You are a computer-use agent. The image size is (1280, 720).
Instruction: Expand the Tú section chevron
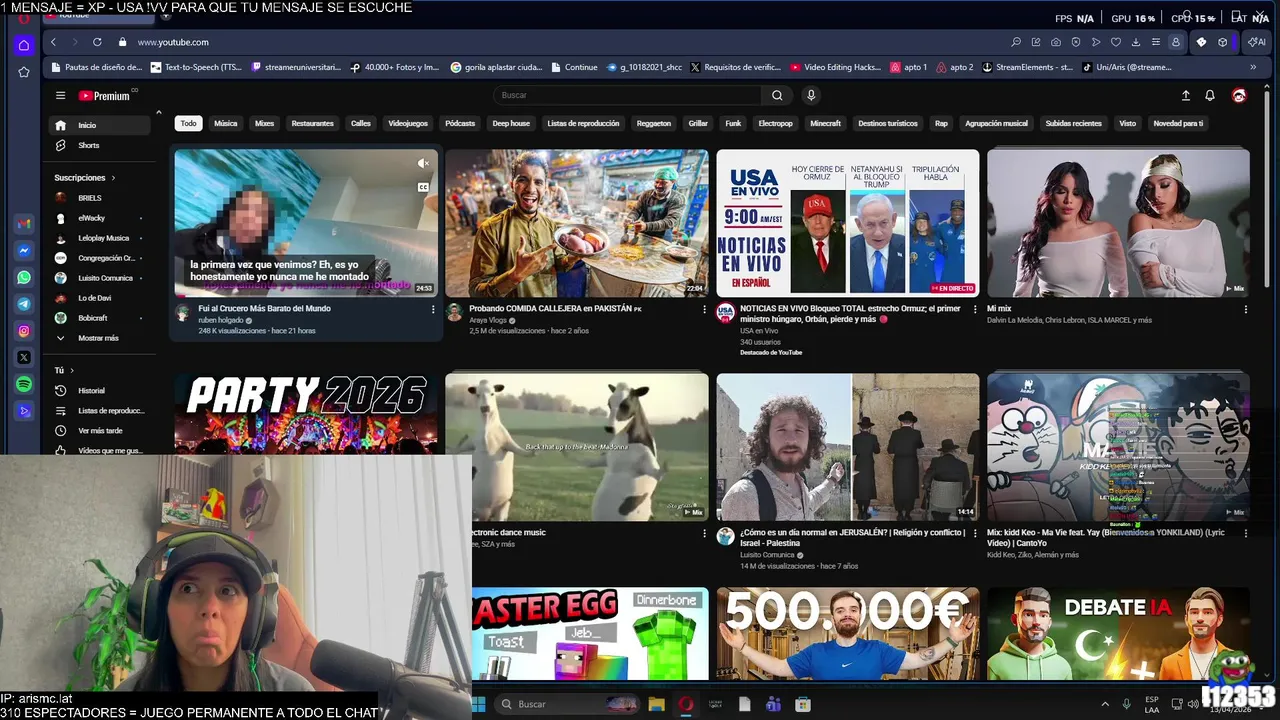72,370
